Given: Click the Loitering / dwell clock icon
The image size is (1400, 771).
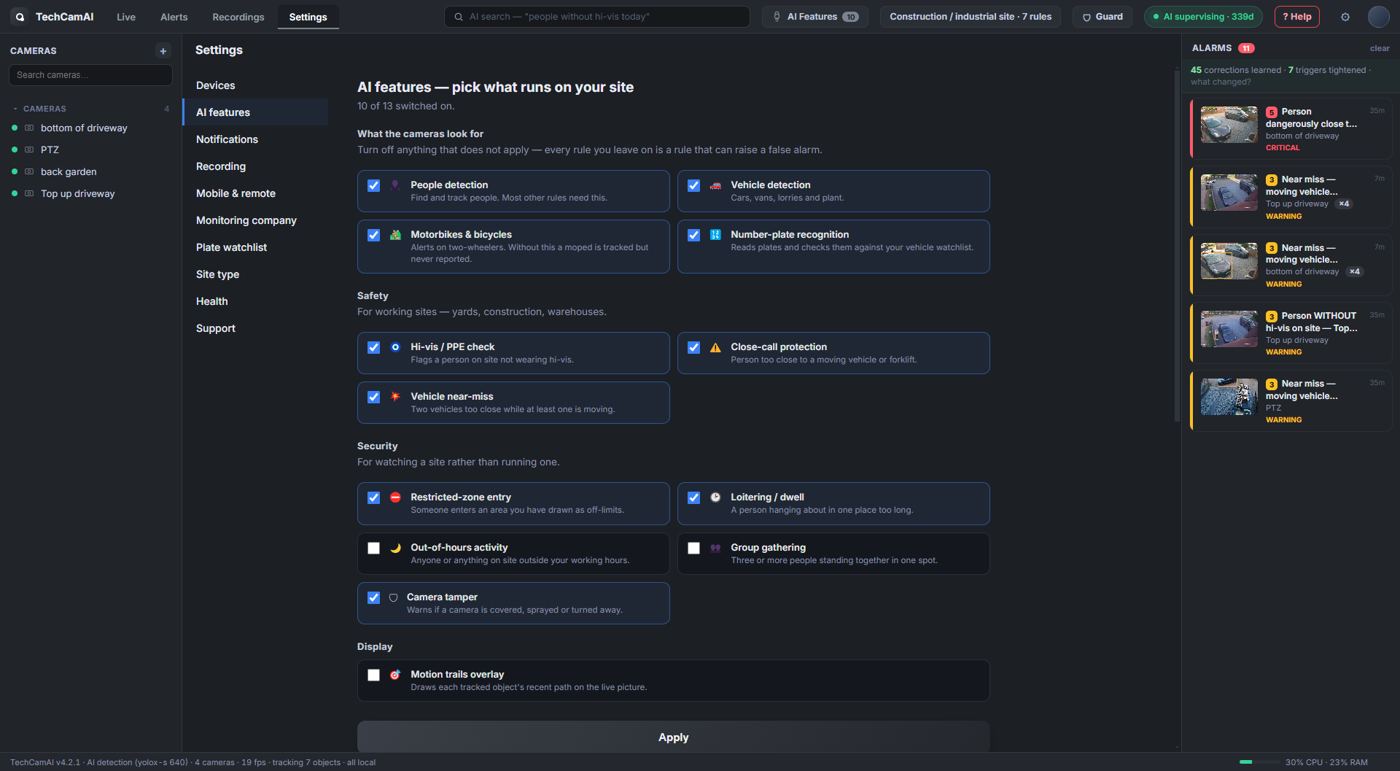Looking at the screenshot, I should pos(715,497).
